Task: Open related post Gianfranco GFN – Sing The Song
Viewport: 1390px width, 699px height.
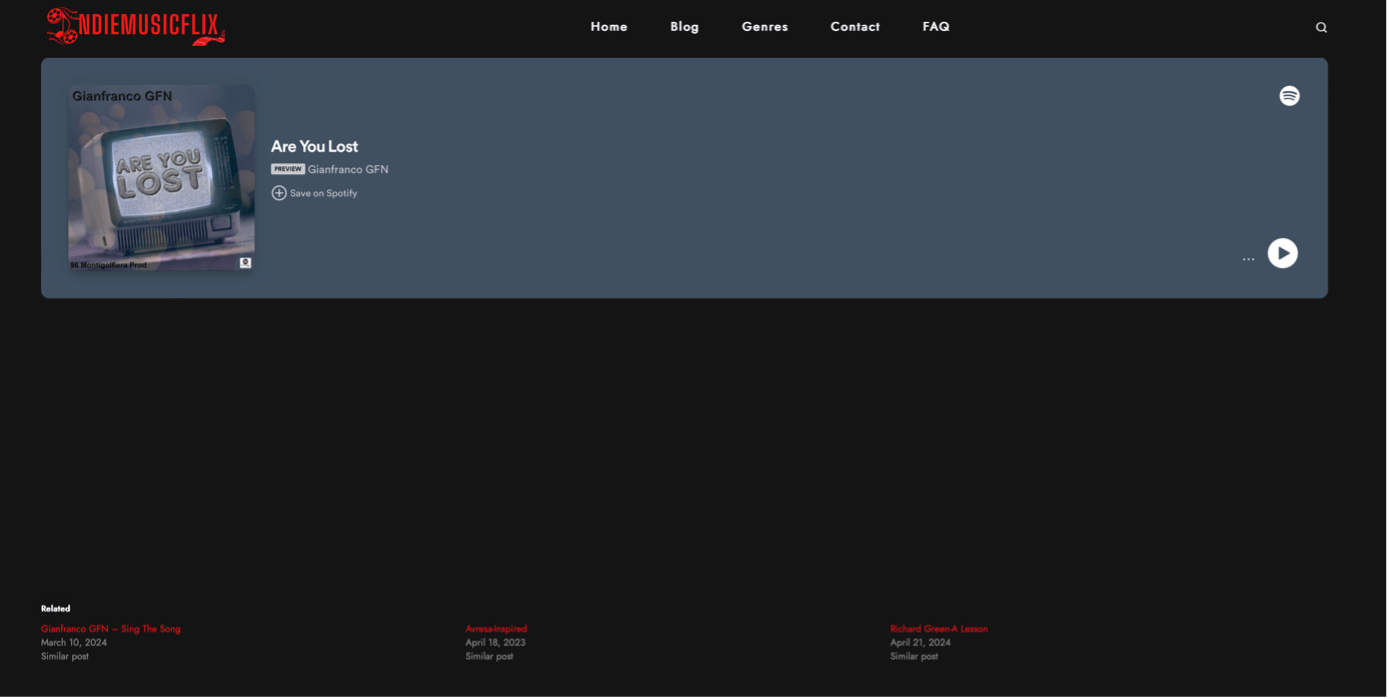Action: pos(111,630)
